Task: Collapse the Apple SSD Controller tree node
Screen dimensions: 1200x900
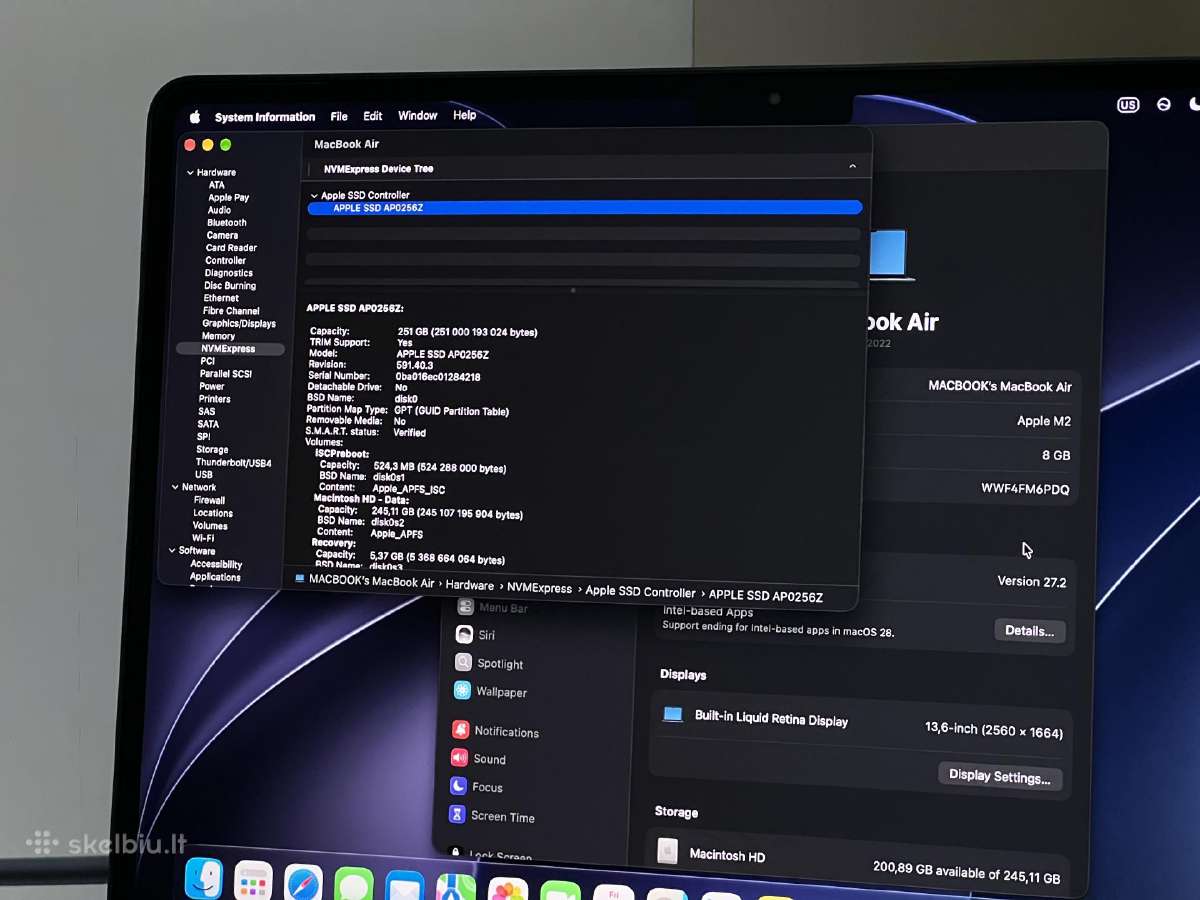Action: pyautogui.click(x=314, y=196)
